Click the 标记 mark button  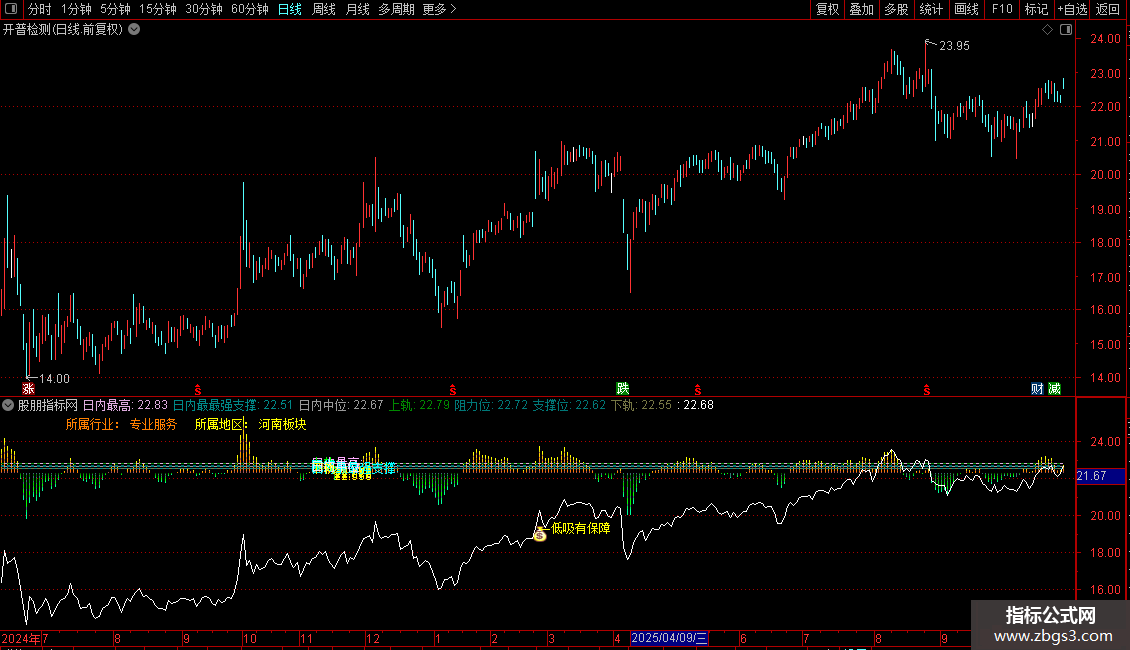[1036, 9]
